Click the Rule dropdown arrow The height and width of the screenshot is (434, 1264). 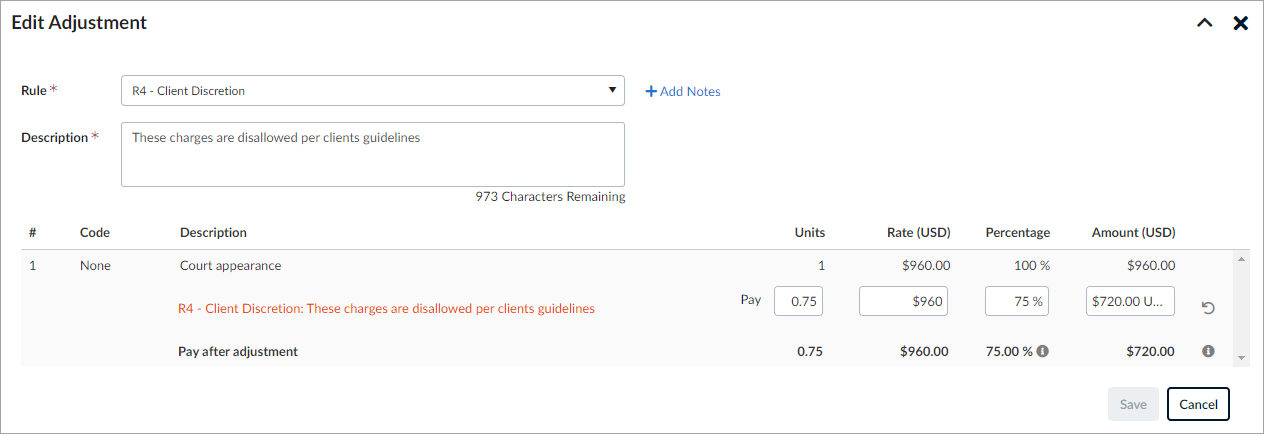point(612,90)
